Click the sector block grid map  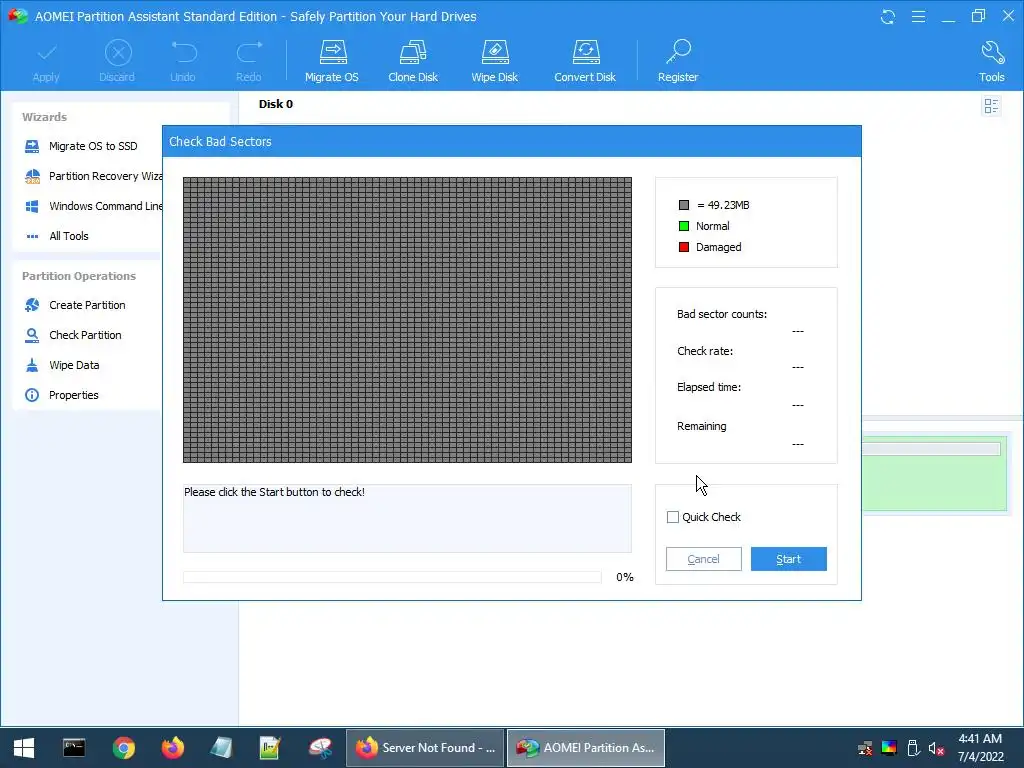tap(407, 320)
